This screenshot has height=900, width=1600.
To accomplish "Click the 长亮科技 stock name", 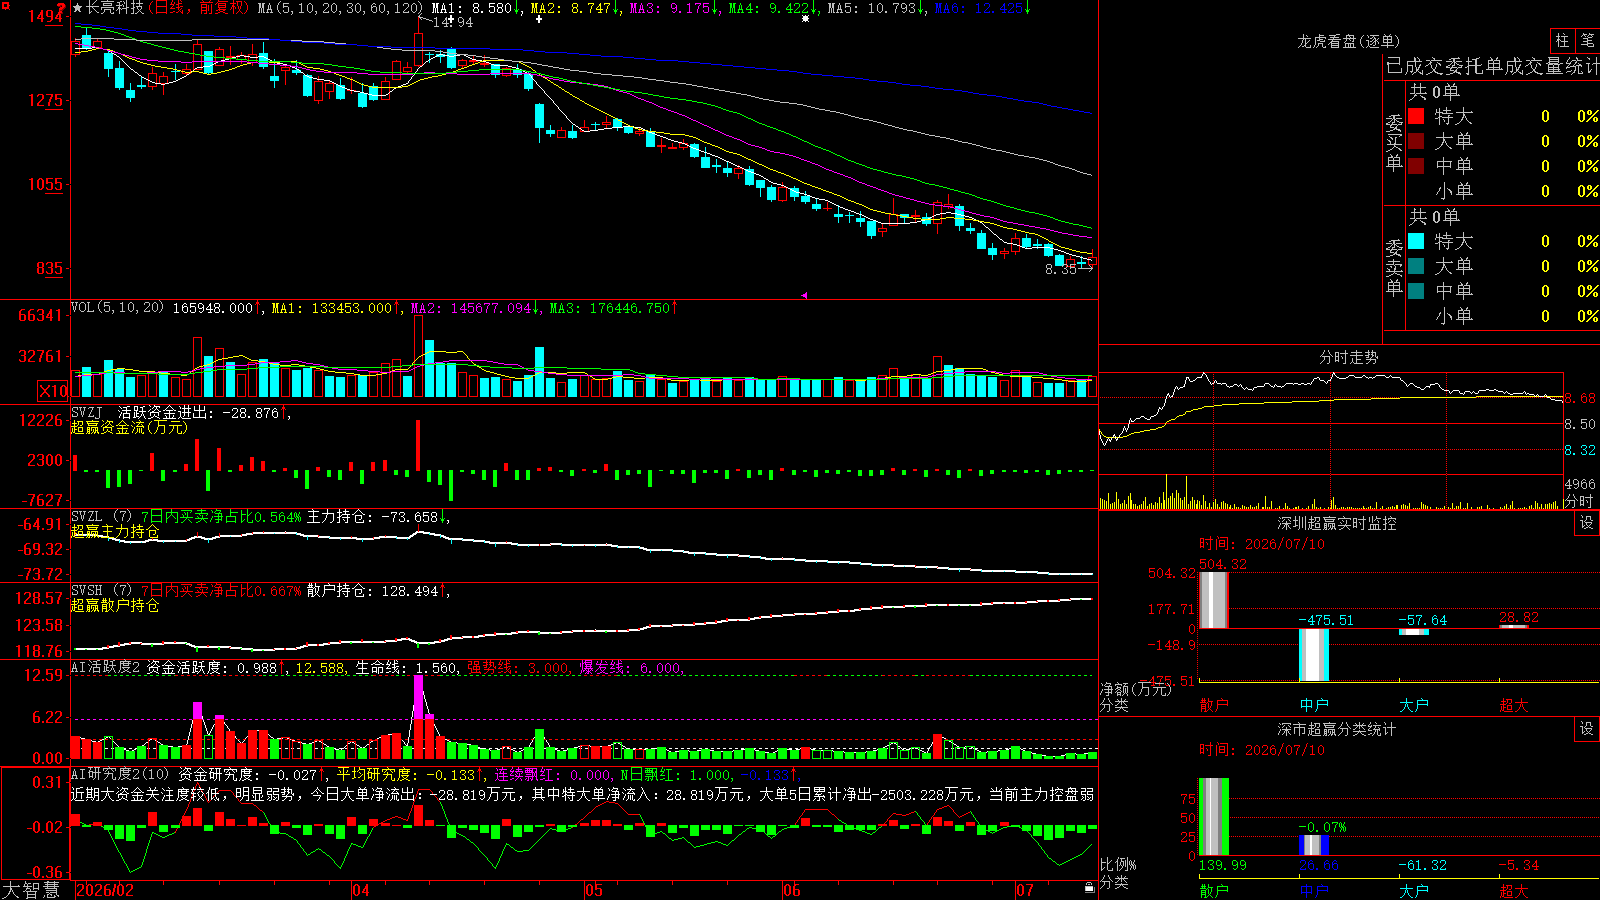I will 115,8.
